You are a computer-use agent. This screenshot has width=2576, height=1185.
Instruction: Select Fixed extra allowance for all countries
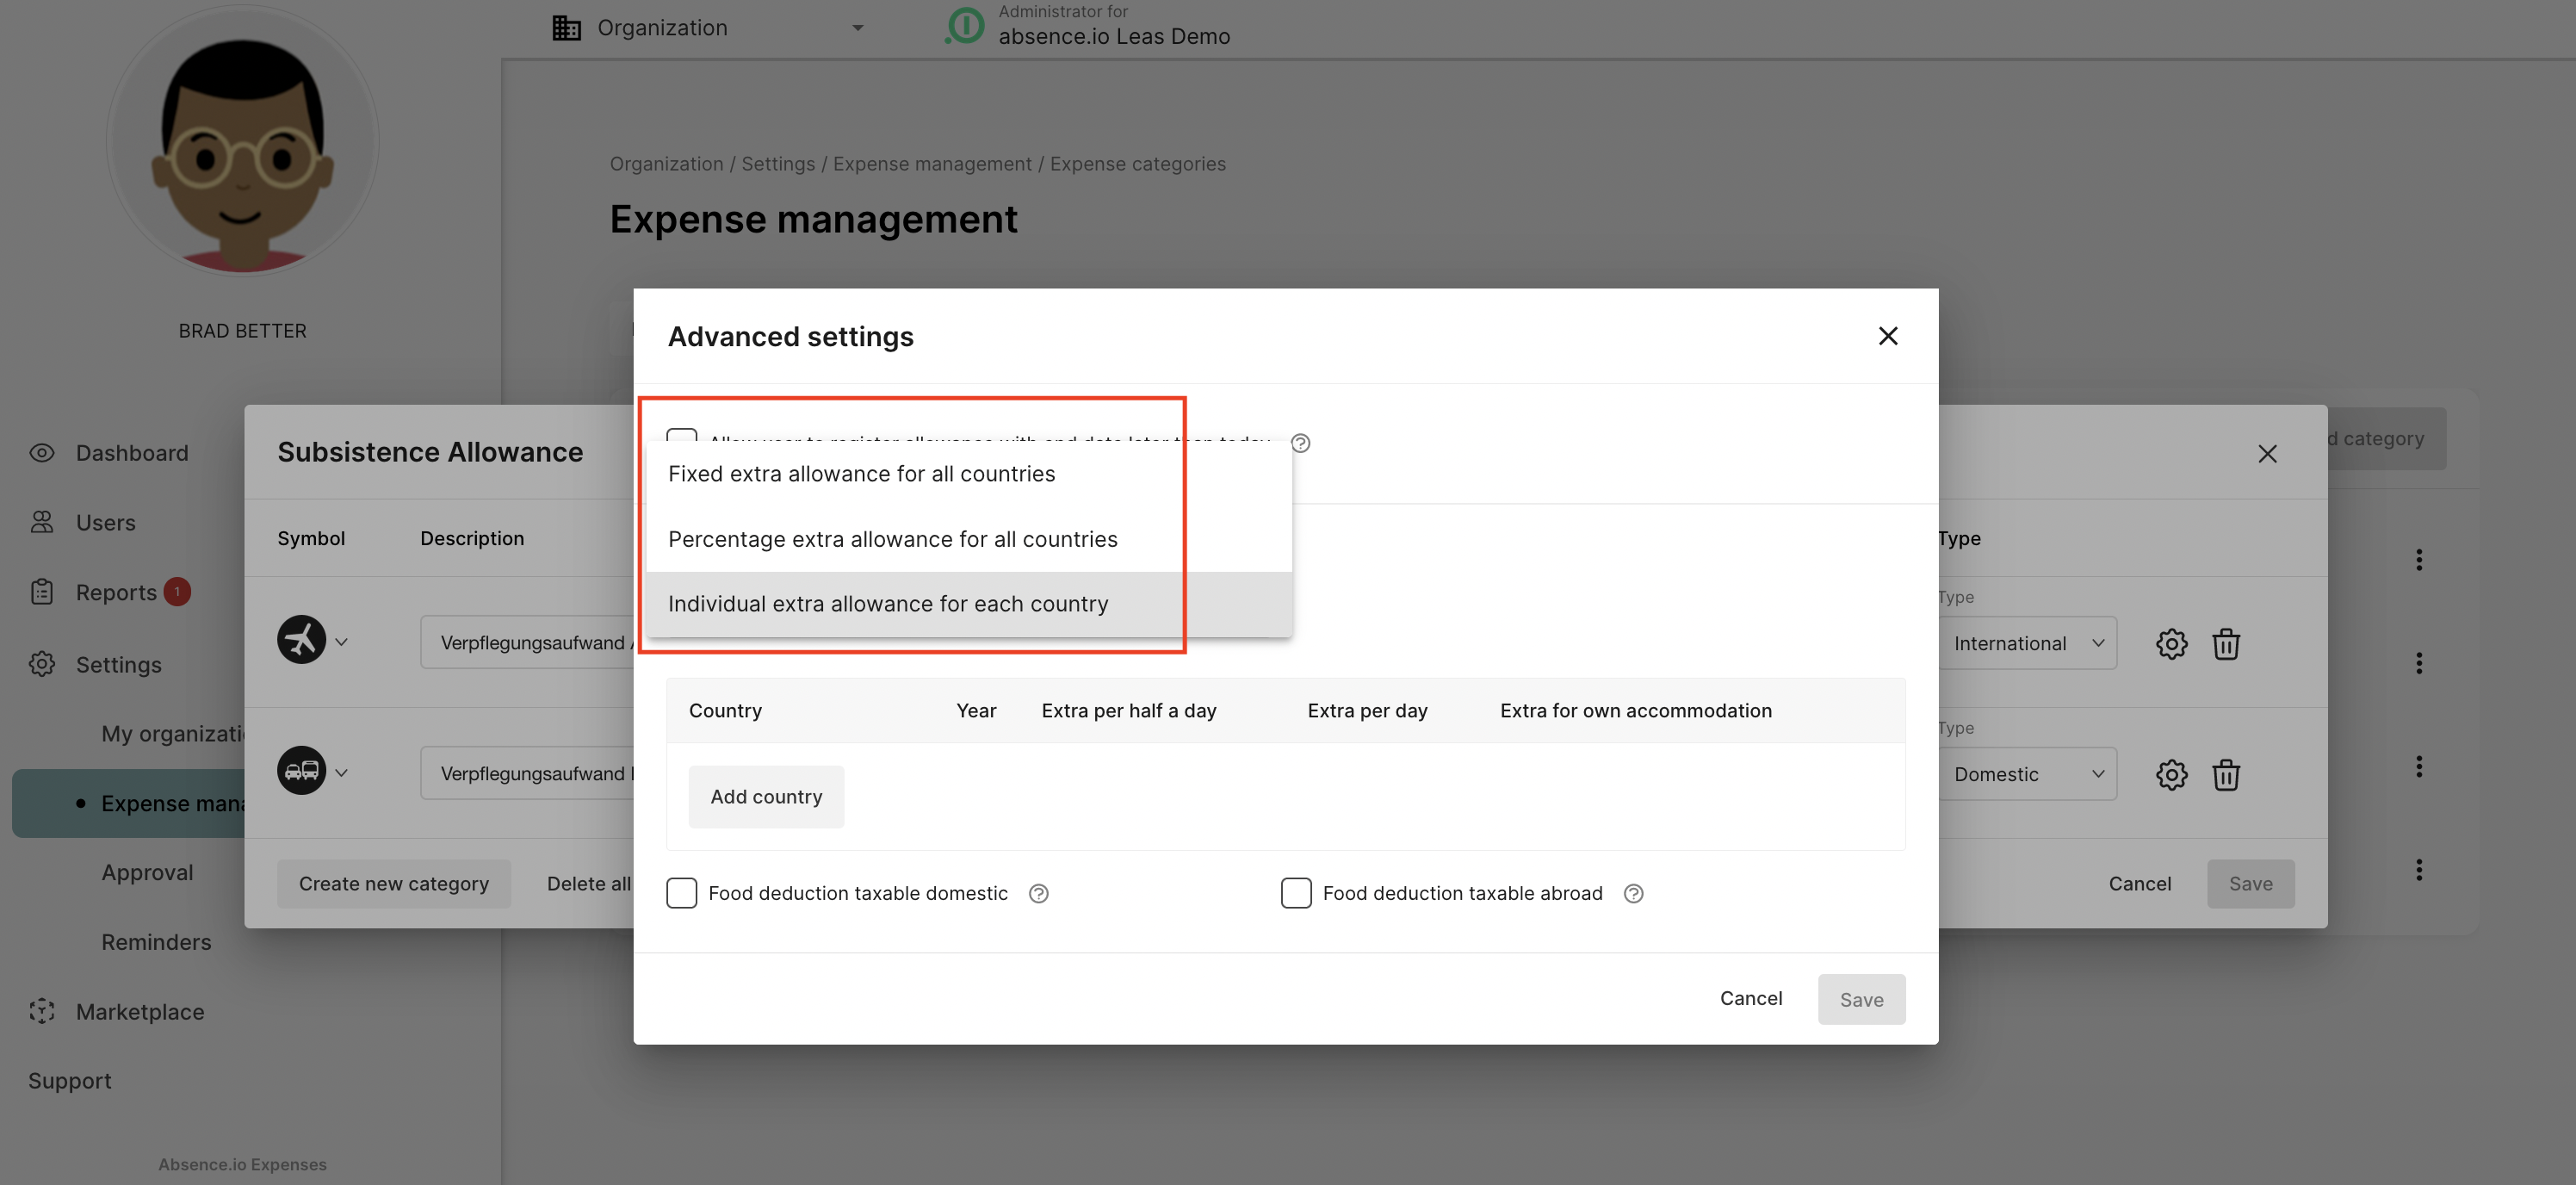861,474
